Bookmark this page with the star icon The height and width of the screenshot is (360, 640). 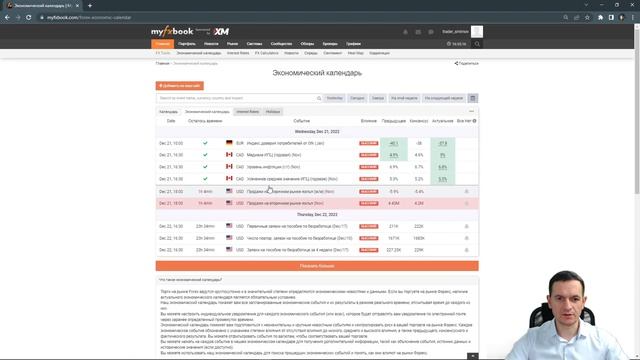click(587, 18)
